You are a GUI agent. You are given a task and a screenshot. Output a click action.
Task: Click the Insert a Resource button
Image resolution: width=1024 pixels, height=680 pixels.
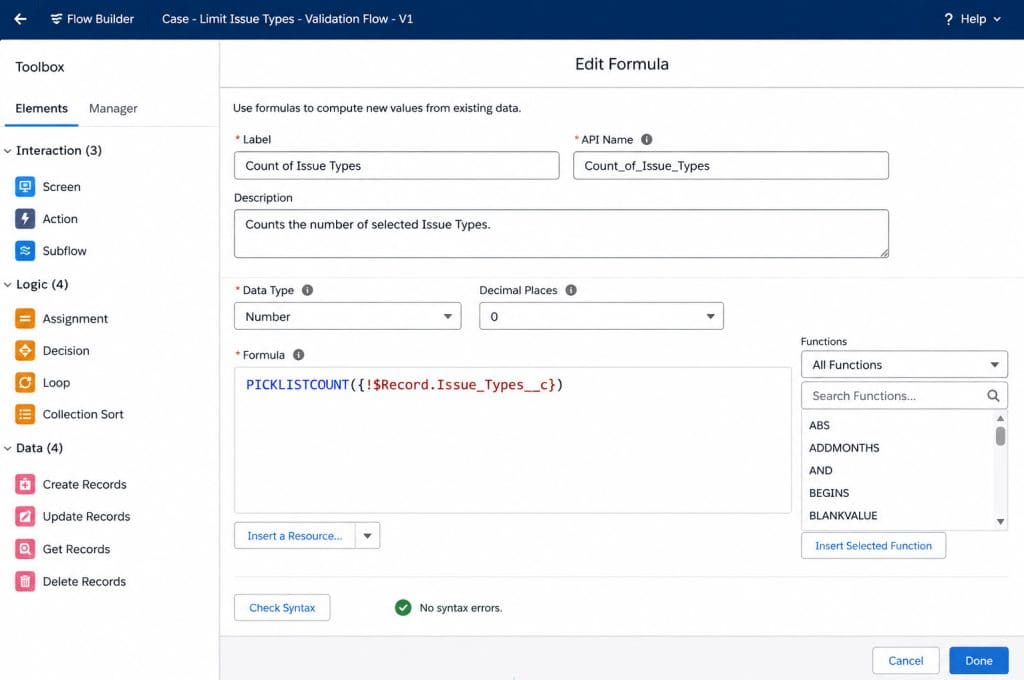[295, 536]
